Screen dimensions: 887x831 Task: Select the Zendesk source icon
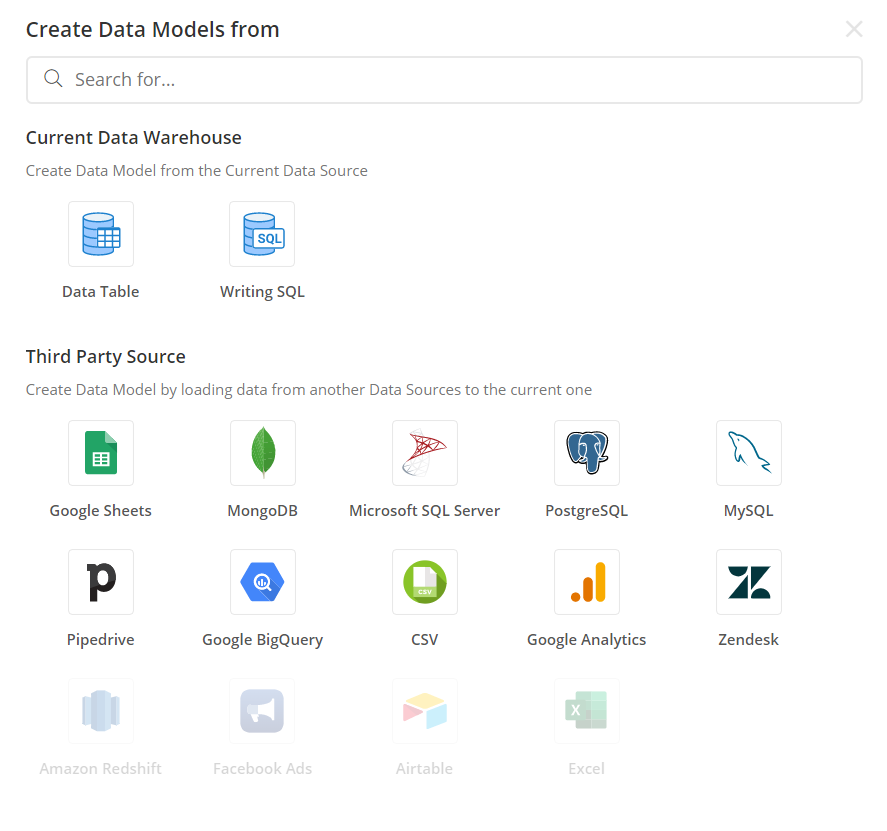pyautogui.click(x=749, y=582)
